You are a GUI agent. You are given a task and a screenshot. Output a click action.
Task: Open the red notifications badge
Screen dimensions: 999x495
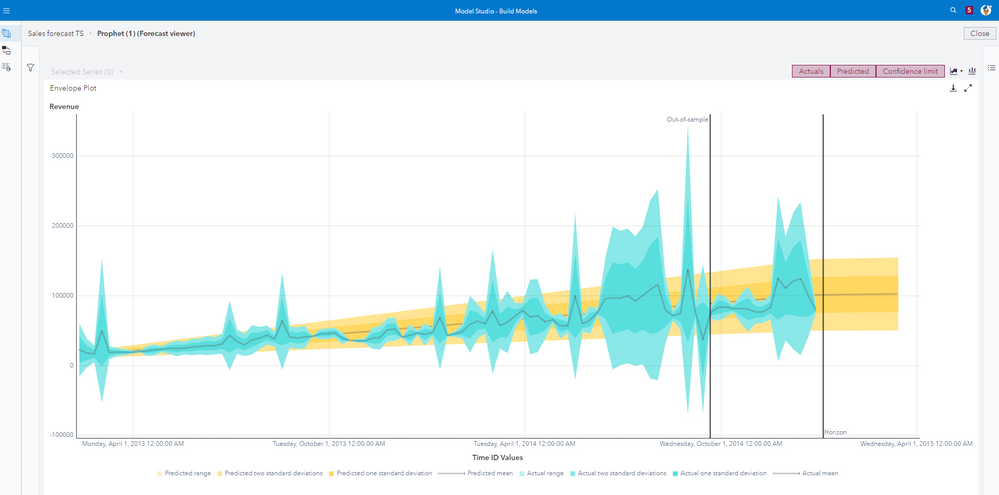tap(969, 10)
